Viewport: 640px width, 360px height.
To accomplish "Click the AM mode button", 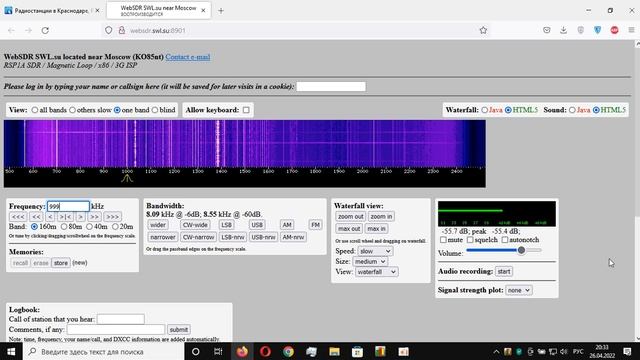I will coord(287,225).
